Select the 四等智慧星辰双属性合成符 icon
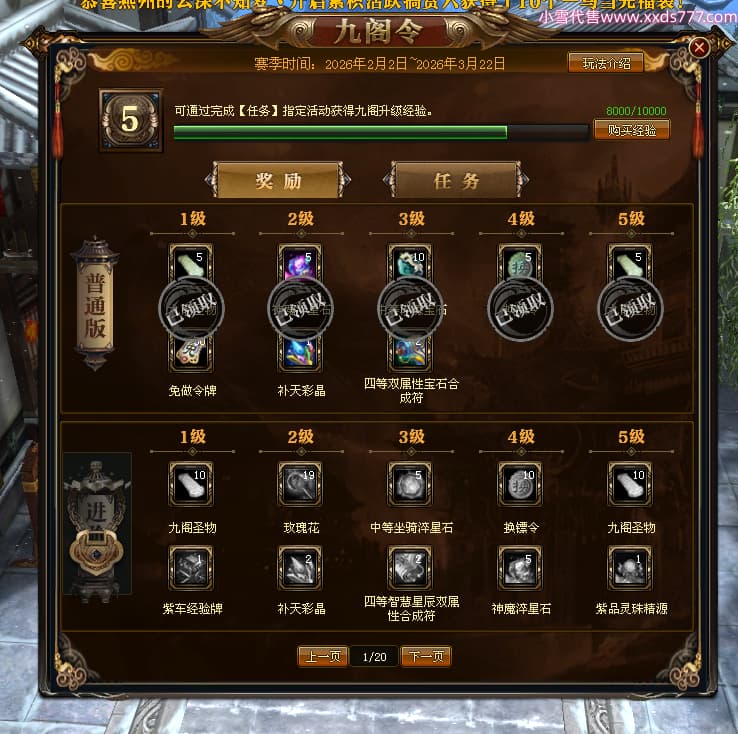The height and width of the screenshot is (734, 738). (x=410, y=567)
